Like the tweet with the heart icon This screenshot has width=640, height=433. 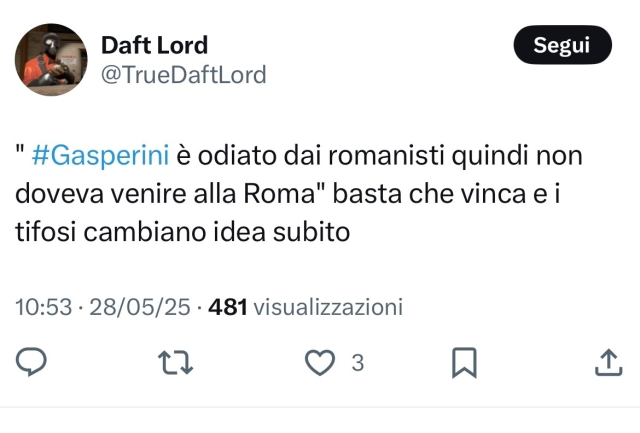[x=319, y=364]
